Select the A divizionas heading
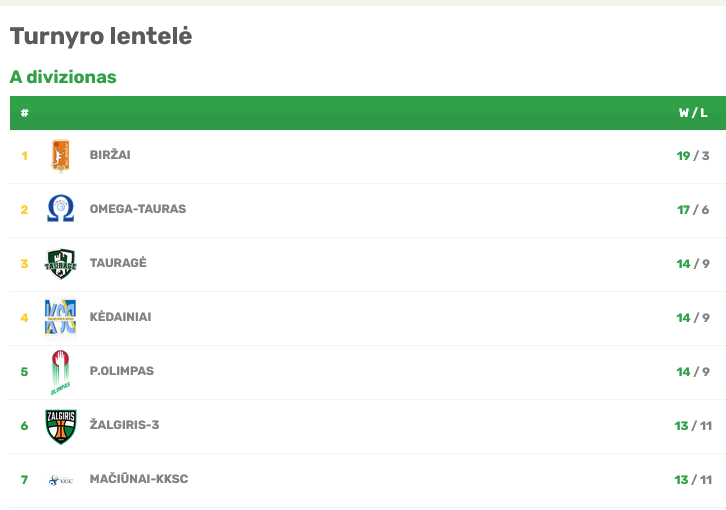 63,77
